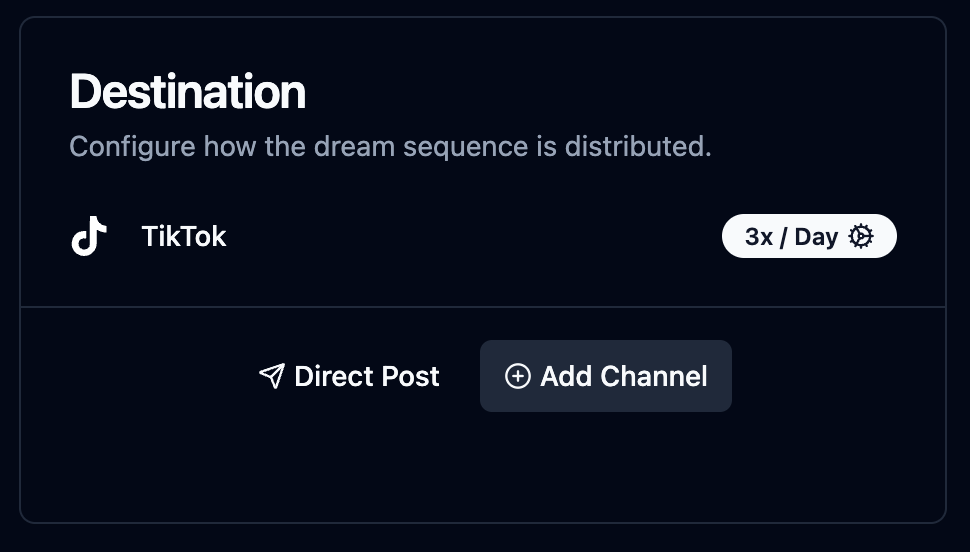Image resolution: width=970 pixels, height=552 pixels.
Task: Click the paper plane send icon
Action: (272, 376)
